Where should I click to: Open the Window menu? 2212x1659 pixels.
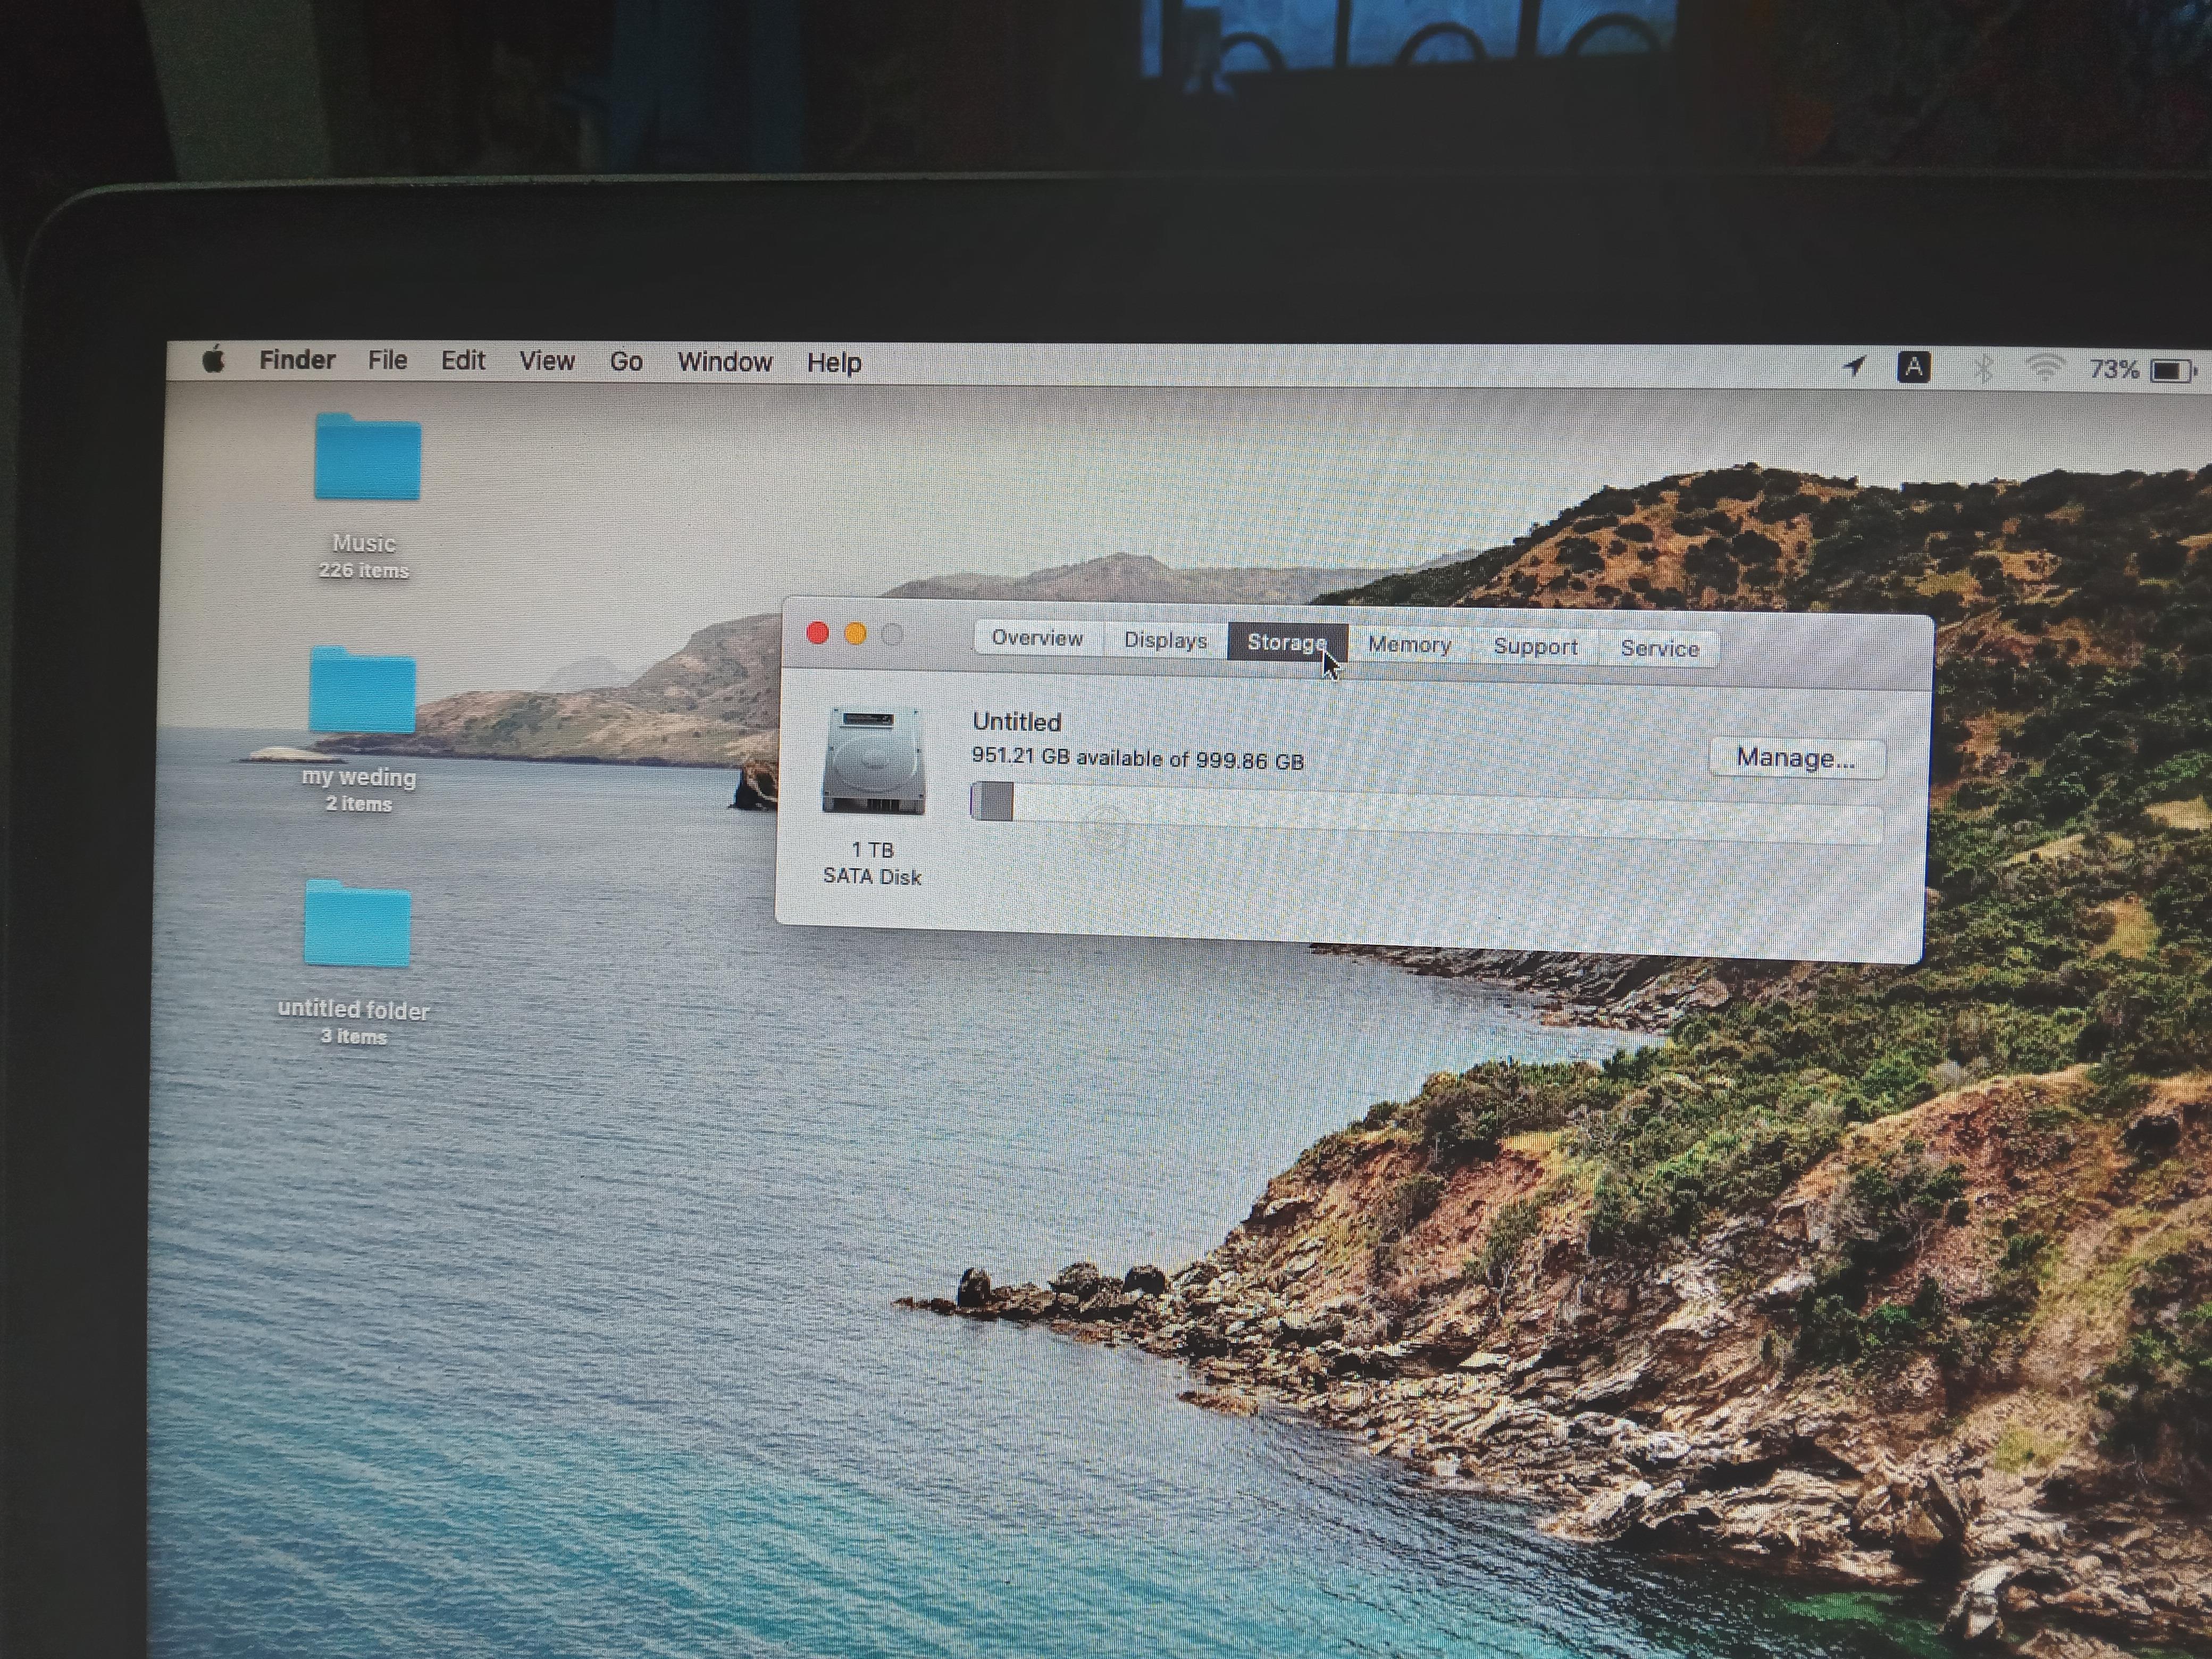(724, 362)
